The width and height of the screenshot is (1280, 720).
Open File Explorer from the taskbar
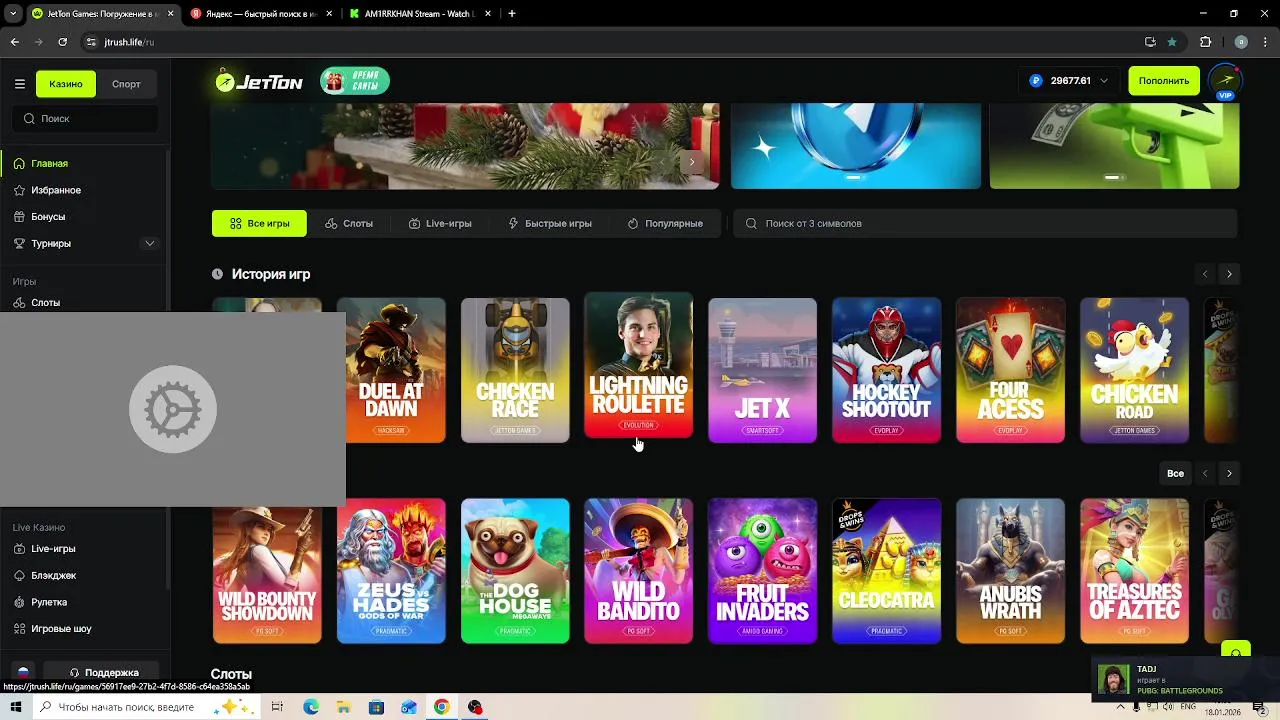pos(343,707)
